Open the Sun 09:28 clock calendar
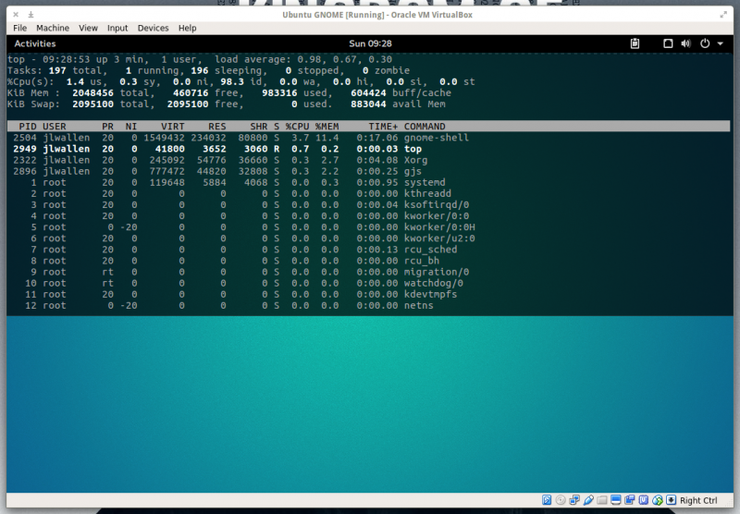This screenshot has height=514, width=740. 370,43
